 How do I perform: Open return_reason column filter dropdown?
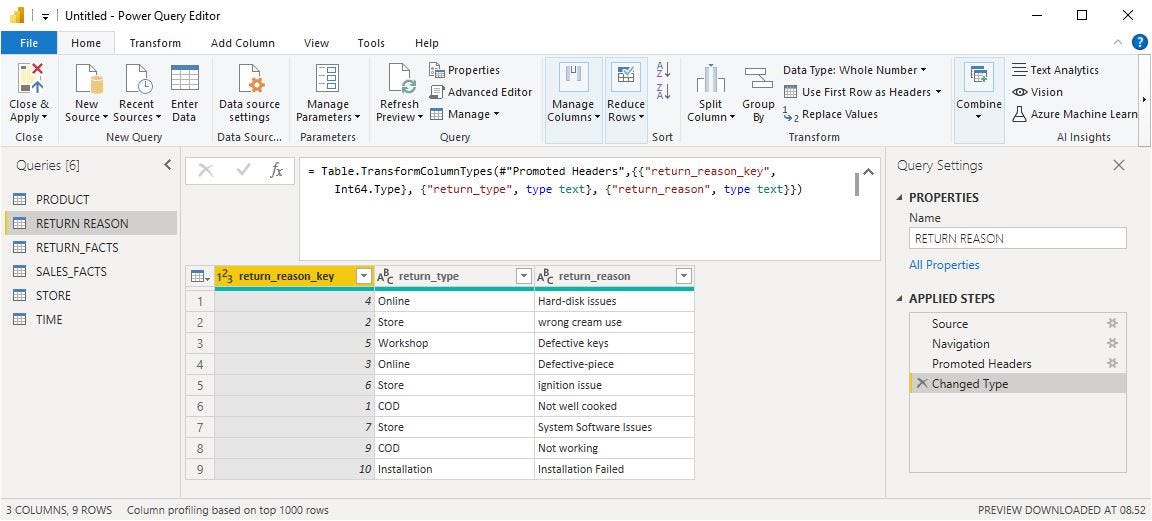click(684, 276)
